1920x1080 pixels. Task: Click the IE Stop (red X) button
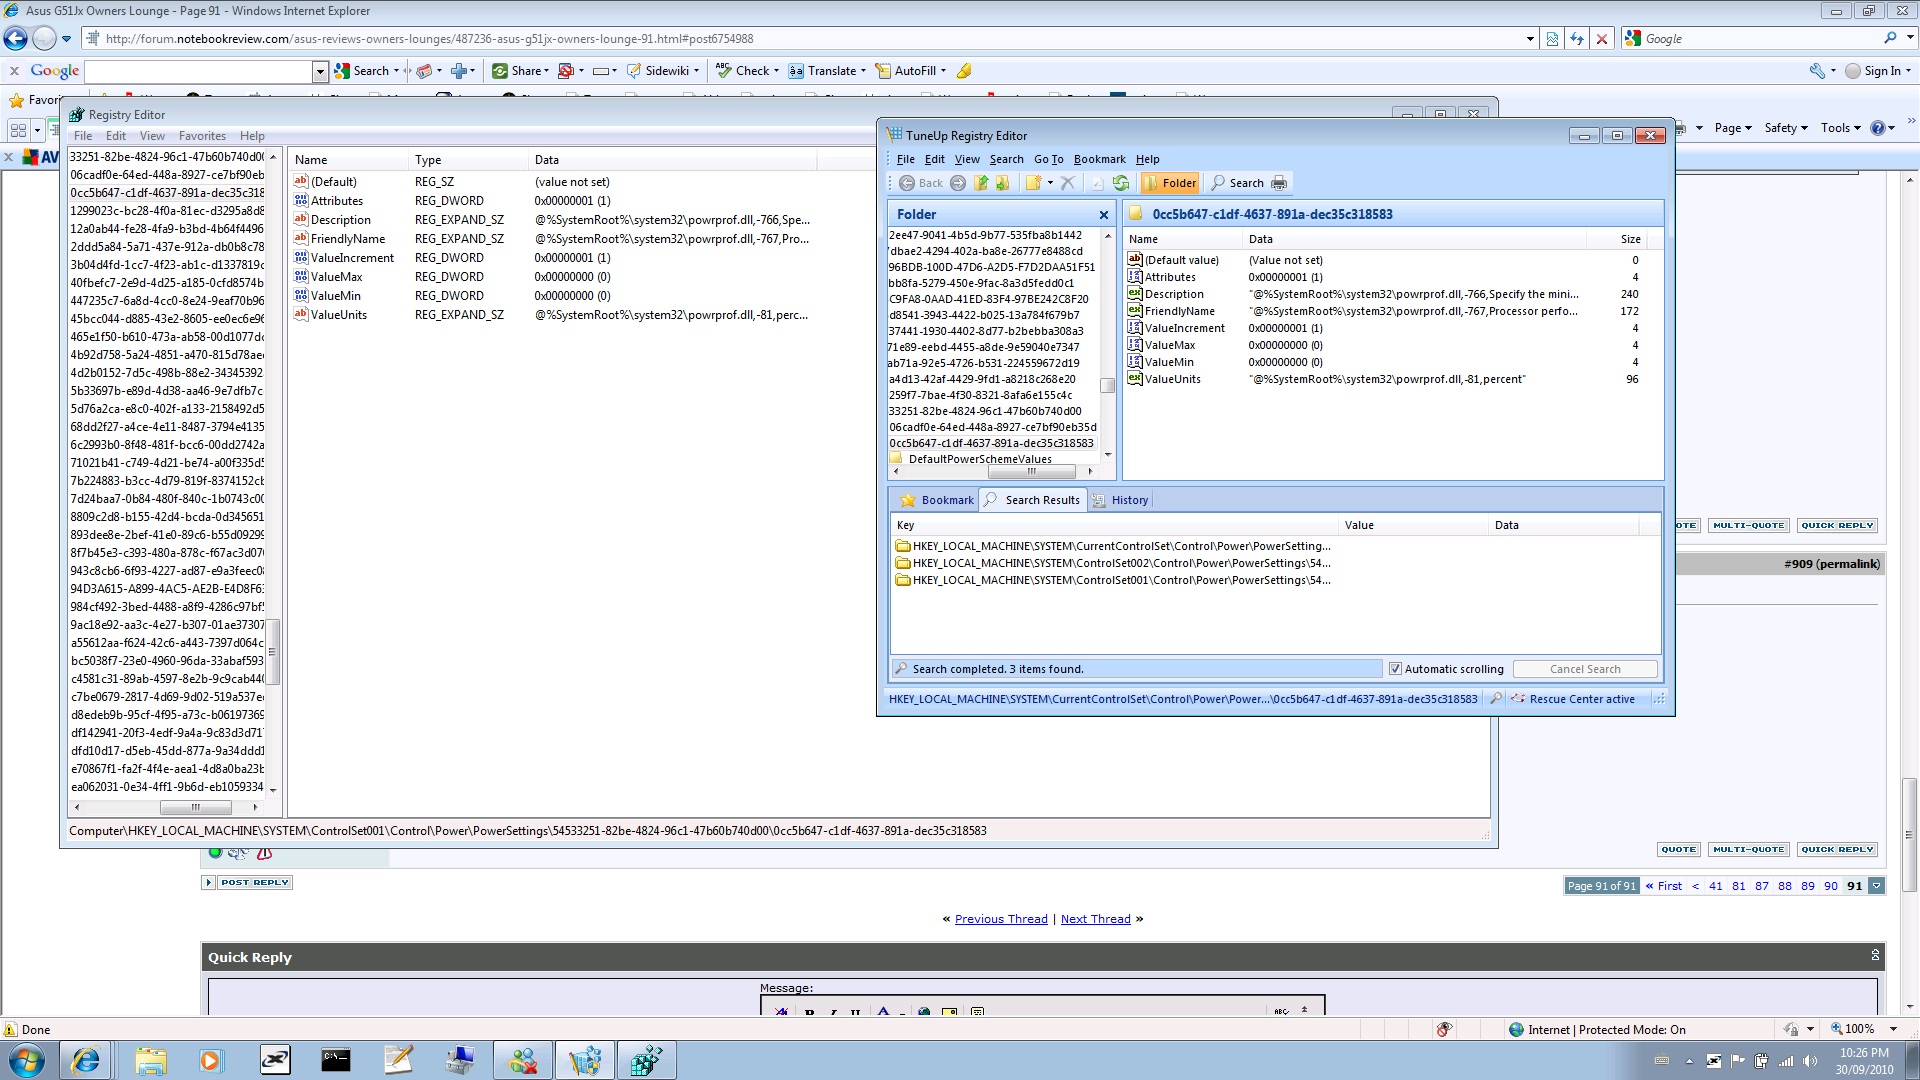click(x=1602, y=39)
